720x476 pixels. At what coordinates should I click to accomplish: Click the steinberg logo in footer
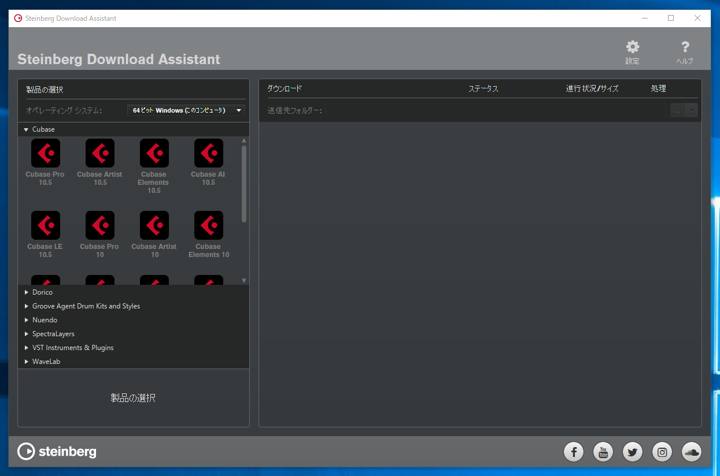57,451
